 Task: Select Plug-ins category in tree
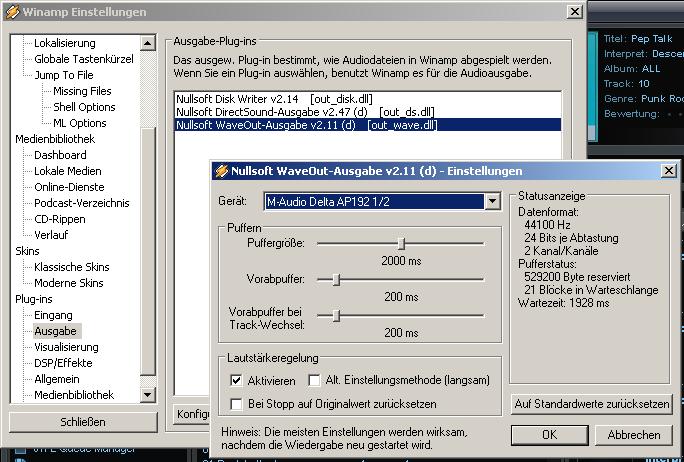click(34, 299)
